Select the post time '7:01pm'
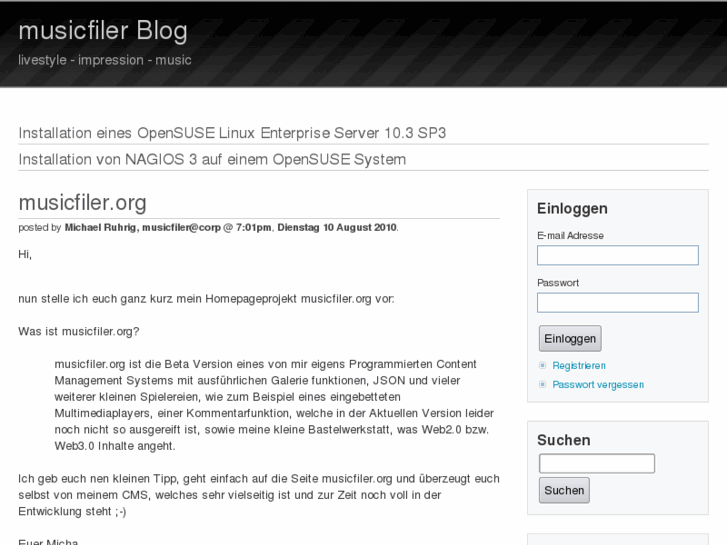The image size is (727, 545). [253, 228]
